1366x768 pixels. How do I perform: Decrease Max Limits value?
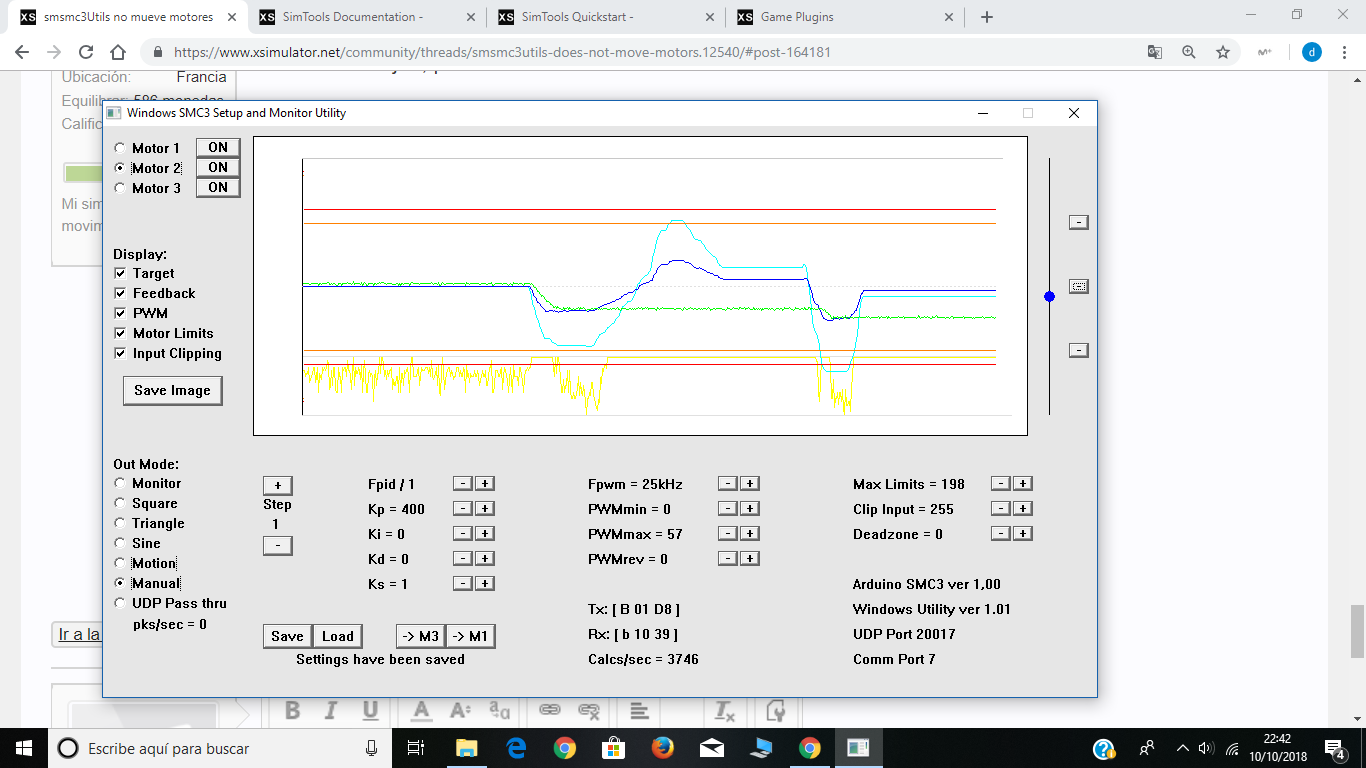point(1000,483)
